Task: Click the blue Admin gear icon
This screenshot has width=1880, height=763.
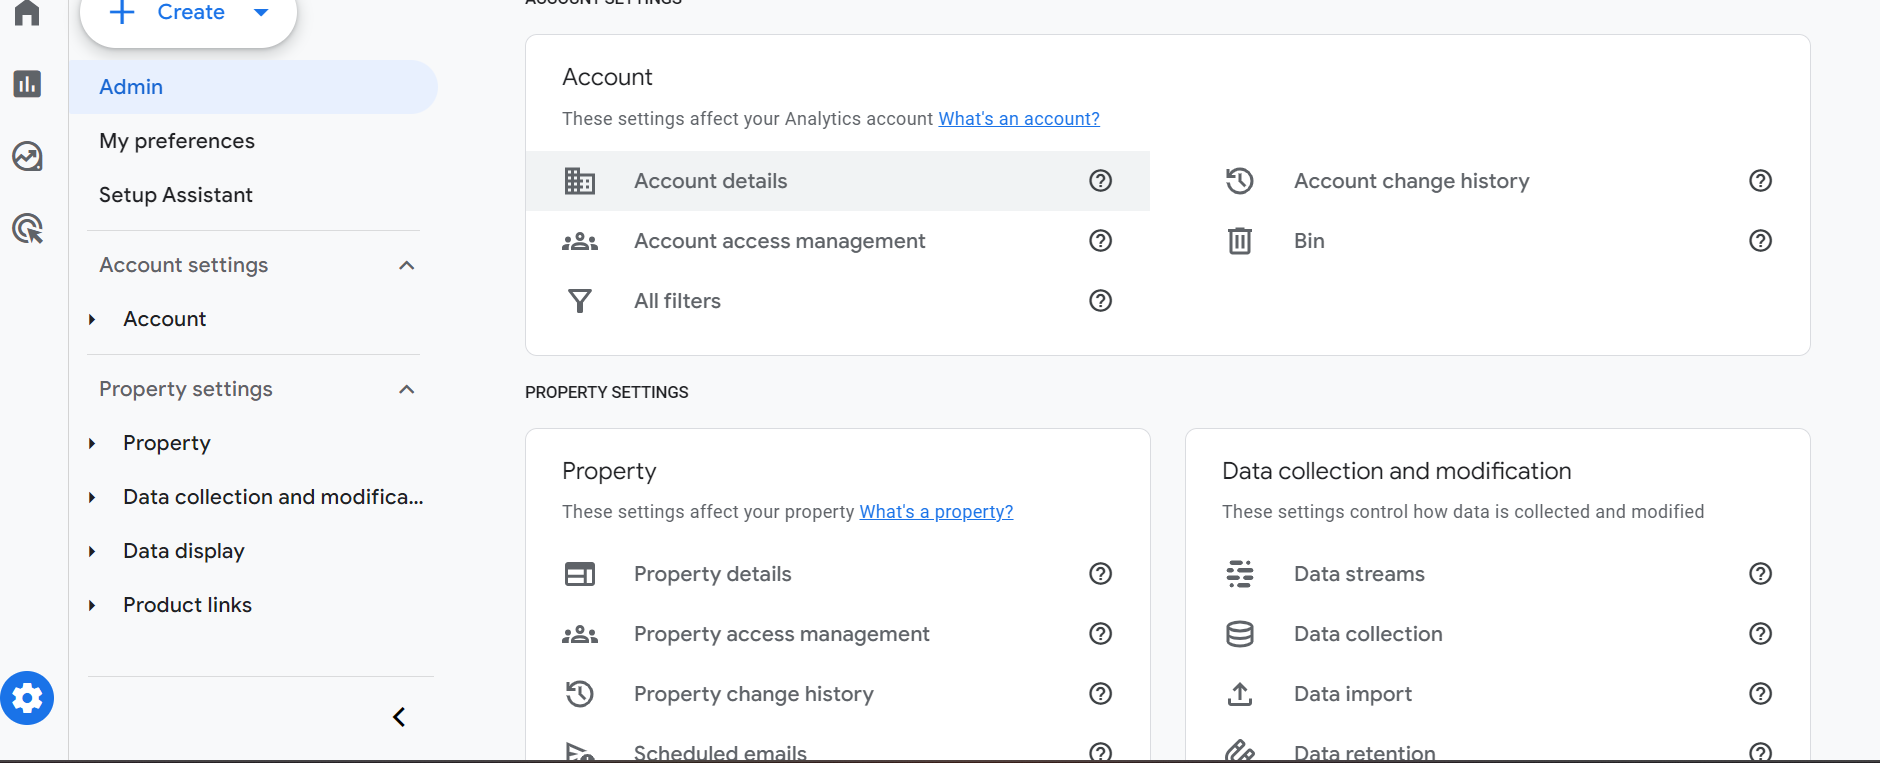Action: (x=27, y=698)
